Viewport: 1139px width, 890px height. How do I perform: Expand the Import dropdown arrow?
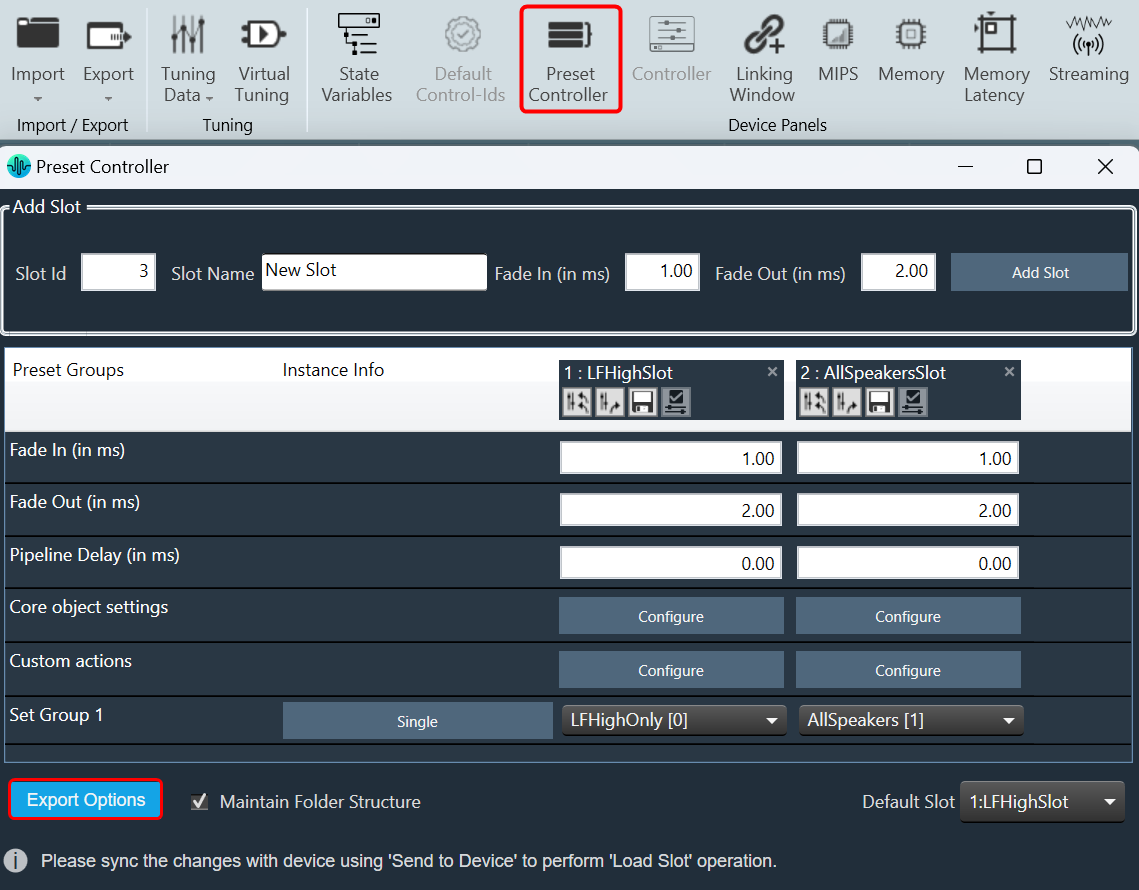point(38,99)
